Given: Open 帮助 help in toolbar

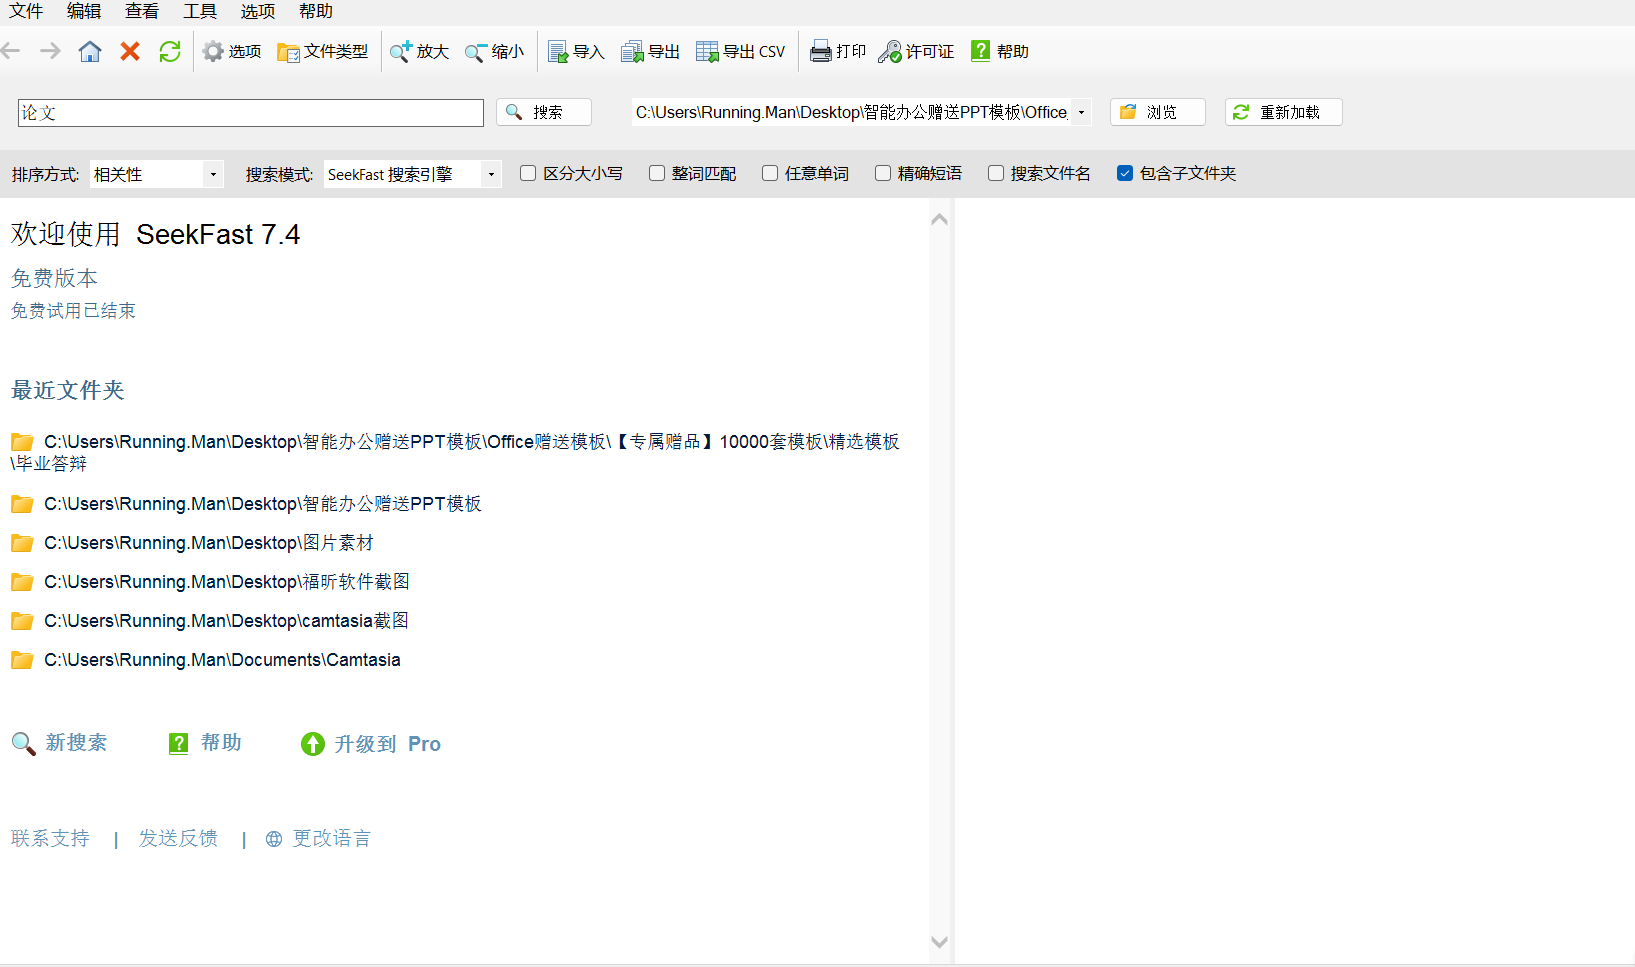Looking at the screenshot, I should tap(999, 51).
